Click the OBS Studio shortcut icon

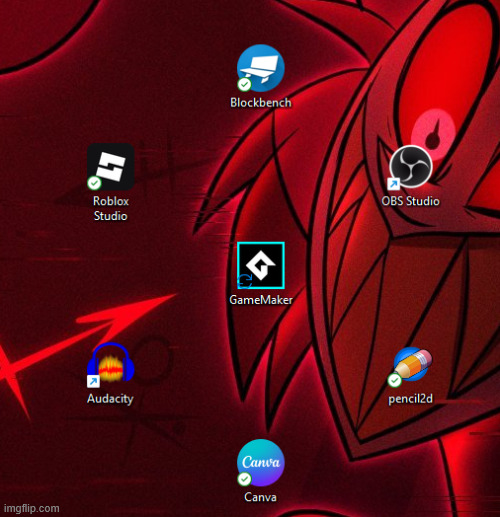pyautogui.click(x=411, y=167)
